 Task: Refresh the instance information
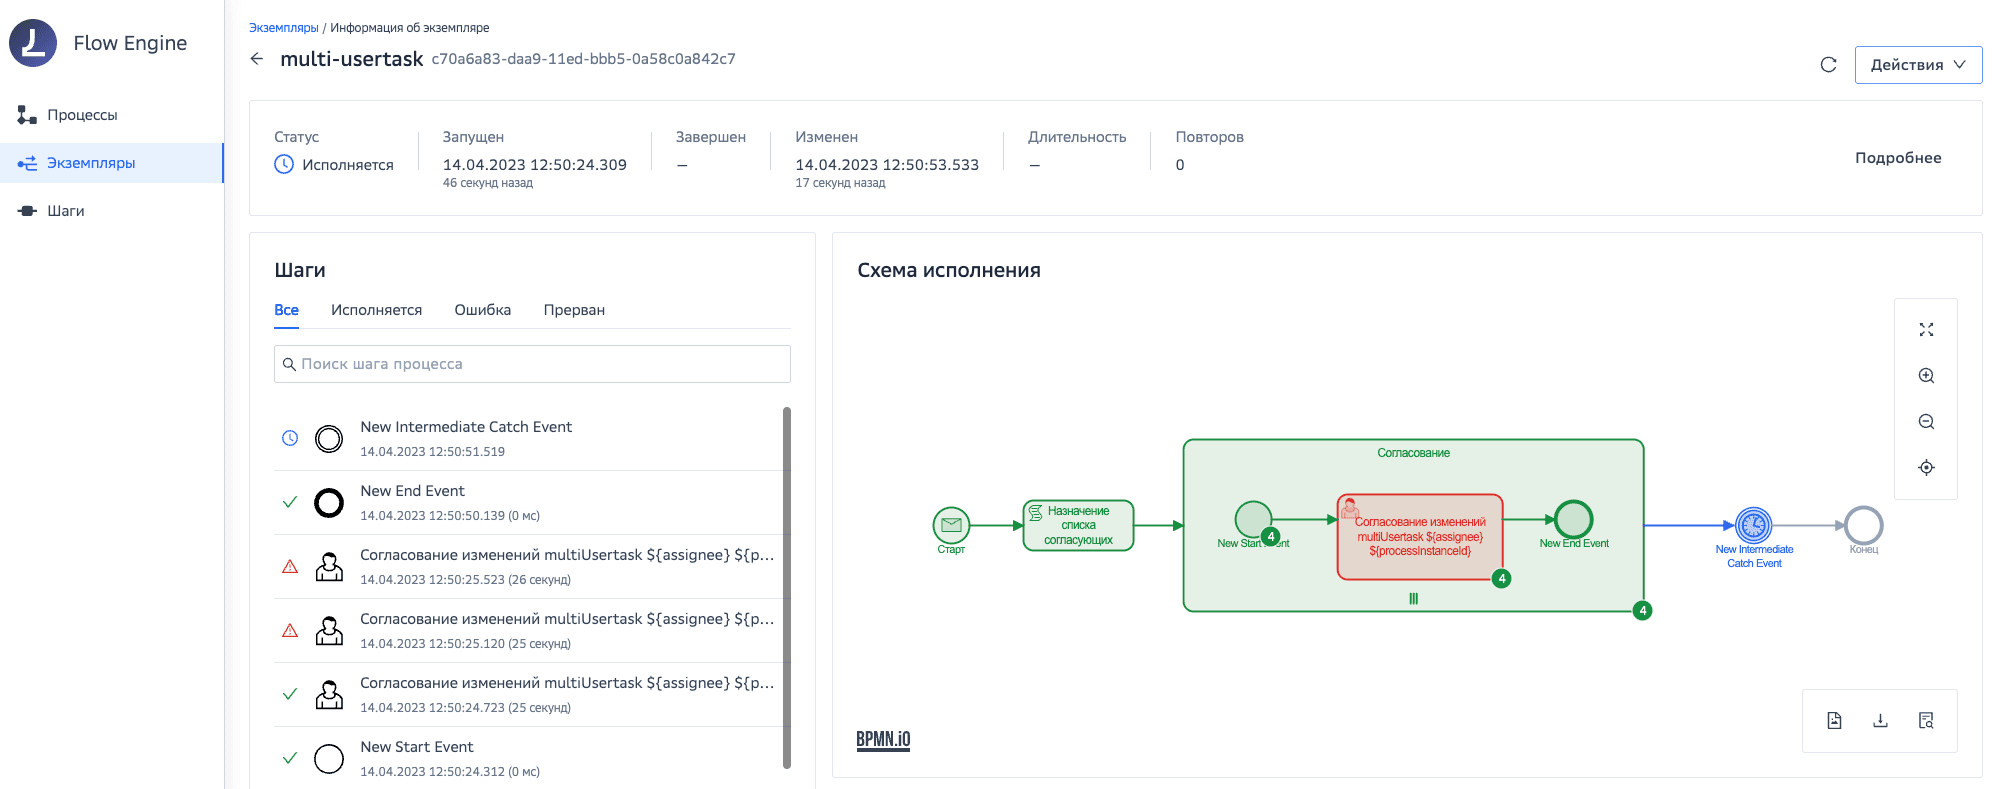(1828, 65)
